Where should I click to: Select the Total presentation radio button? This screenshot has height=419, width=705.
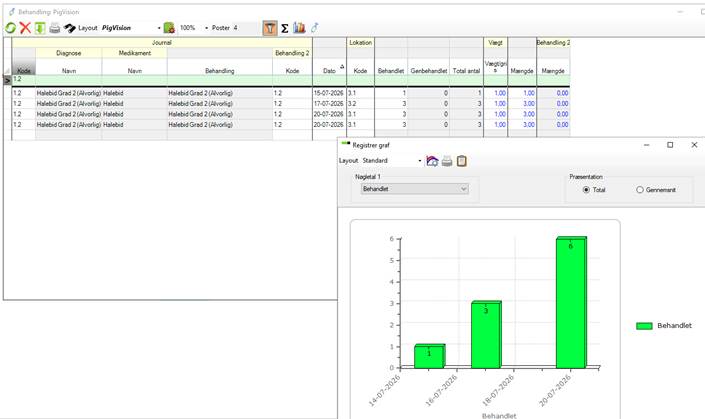click(586, 190)
